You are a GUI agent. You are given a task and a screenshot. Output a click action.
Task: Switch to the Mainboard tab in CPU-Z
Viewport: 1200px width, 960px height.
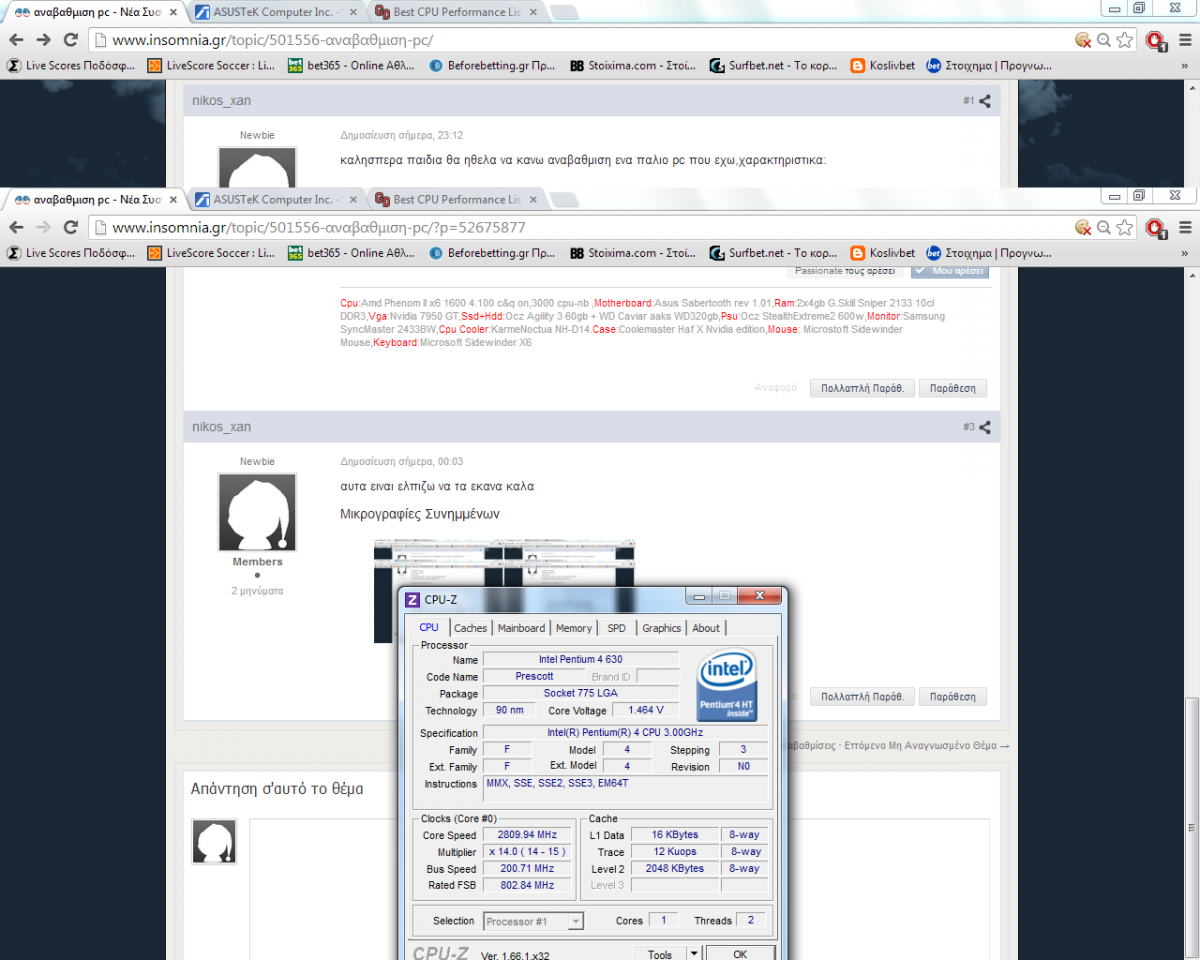point(522,628)
